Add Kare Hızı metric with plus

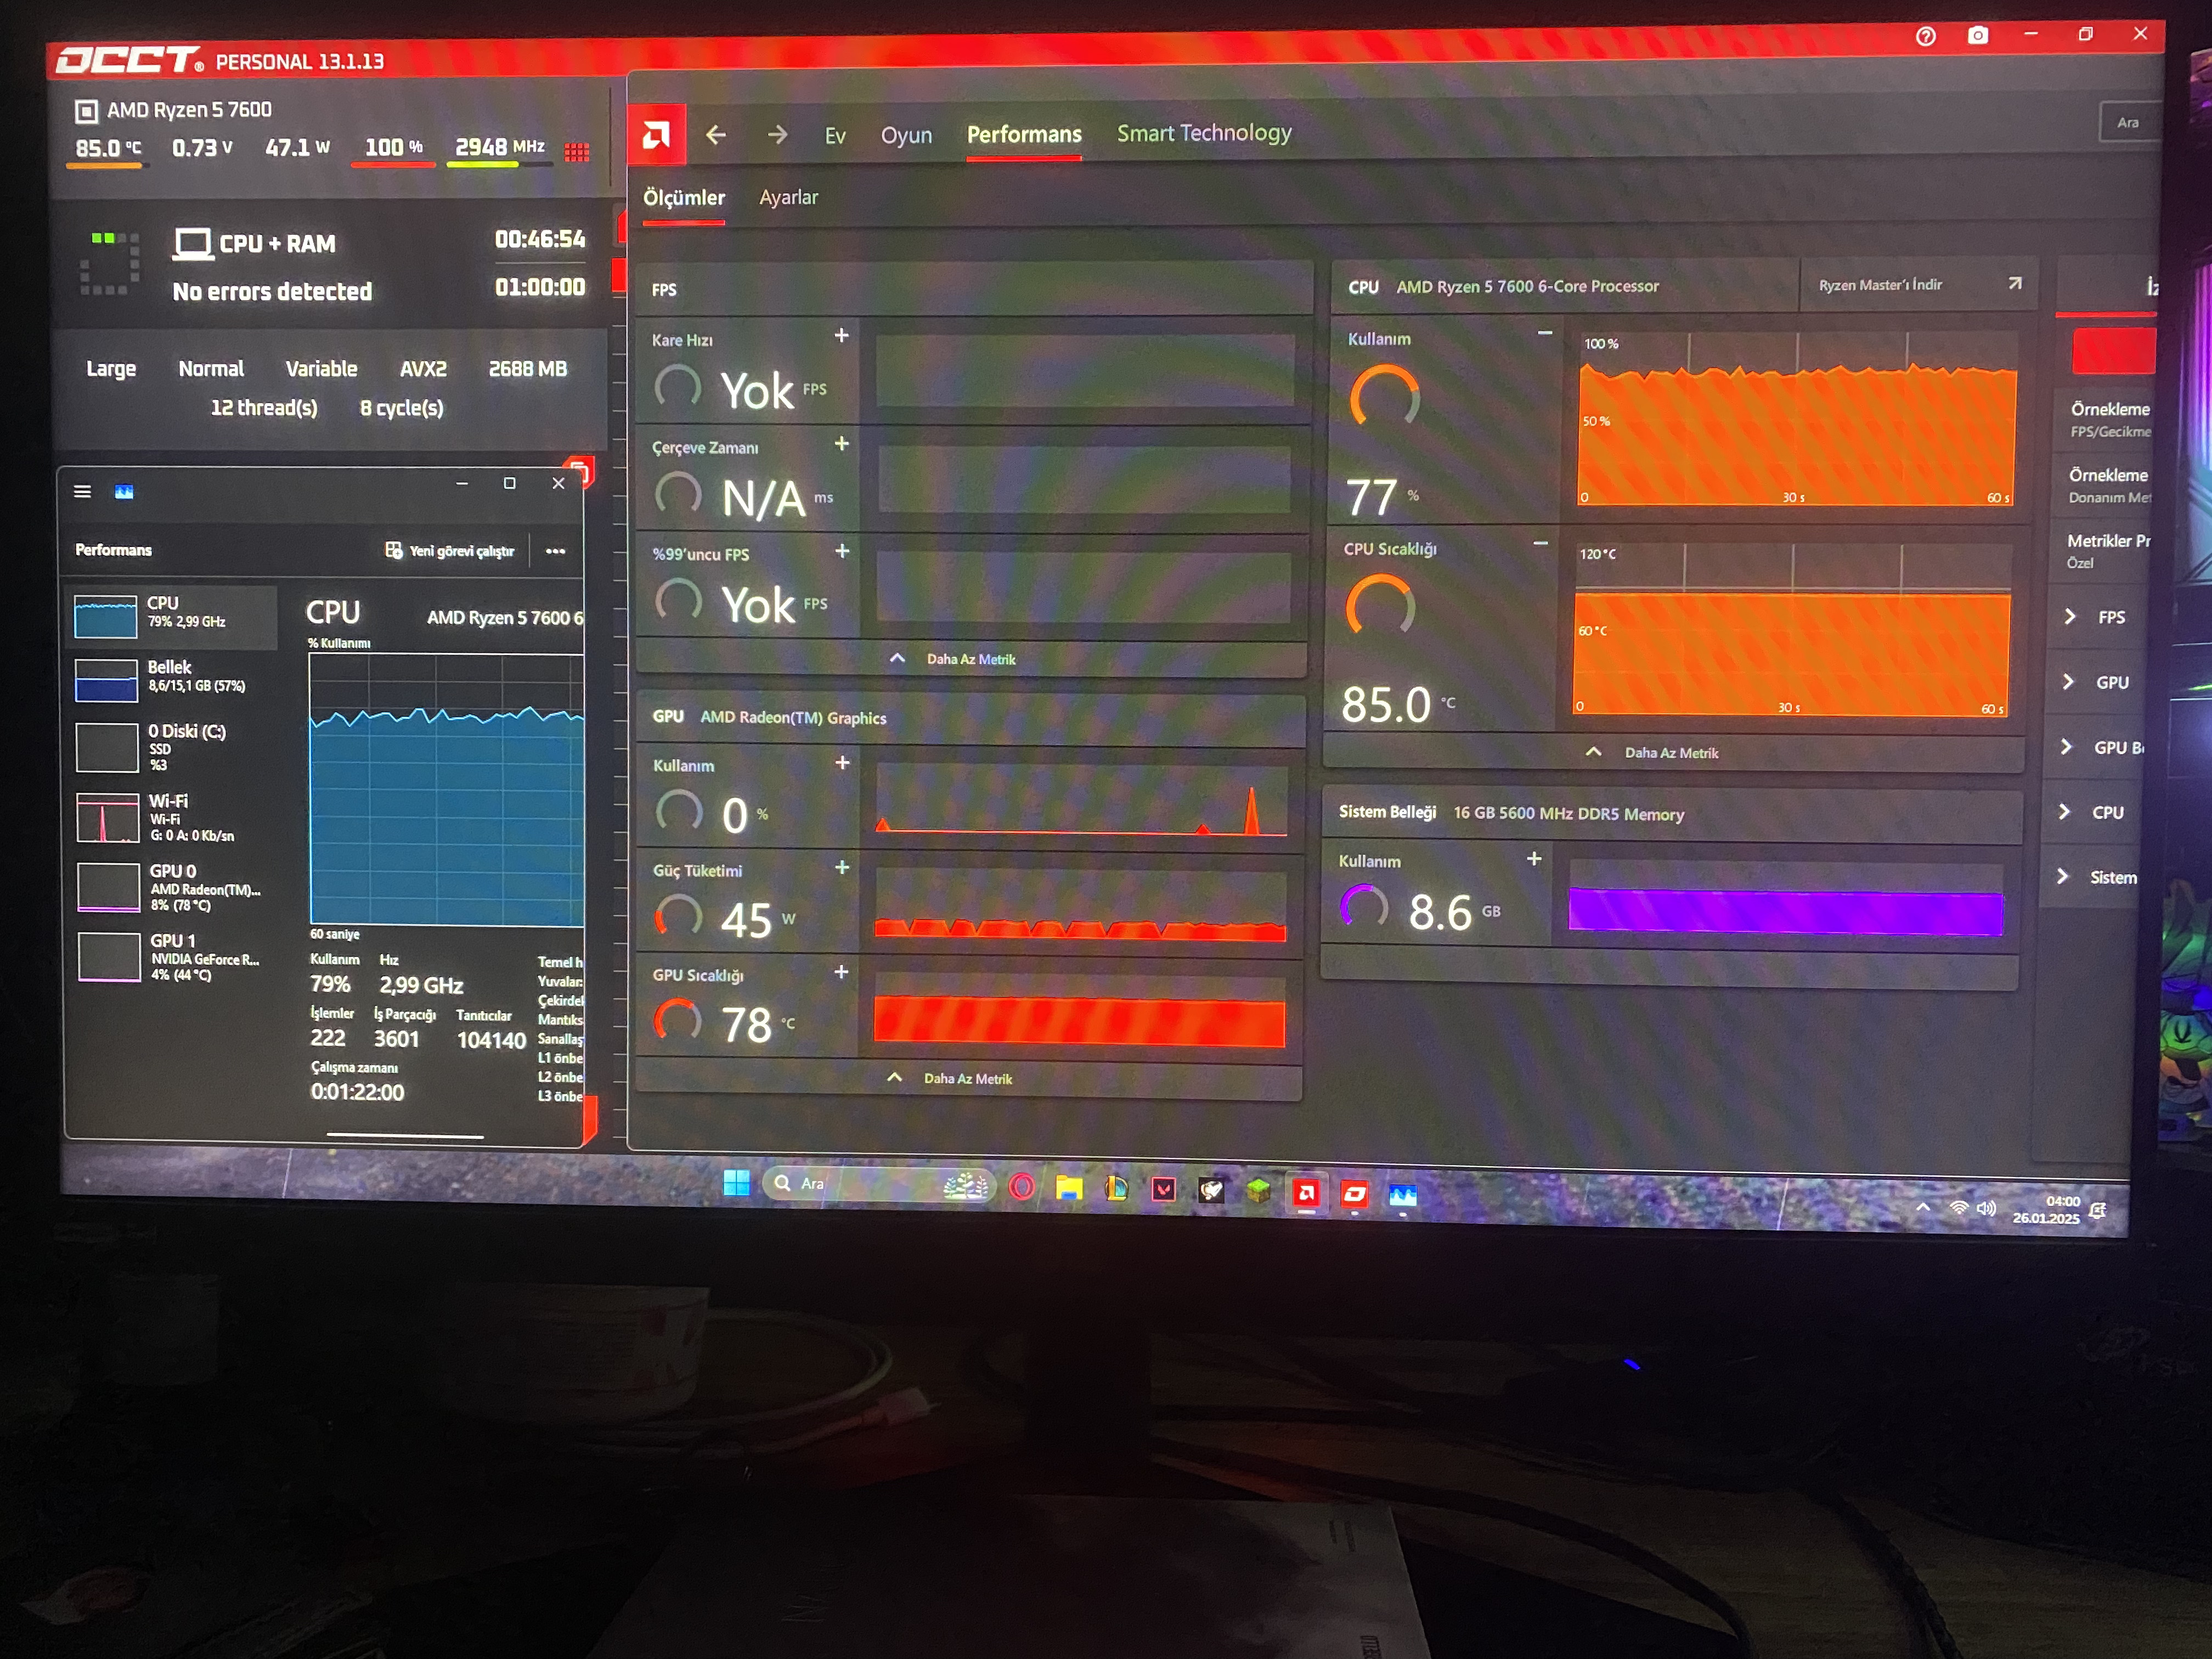point(841,336)
